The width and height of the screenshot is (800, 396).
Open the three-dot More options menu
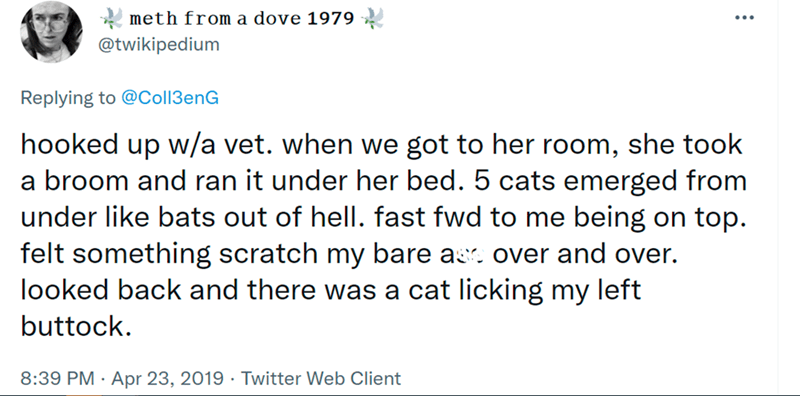(x=744, y=17)
